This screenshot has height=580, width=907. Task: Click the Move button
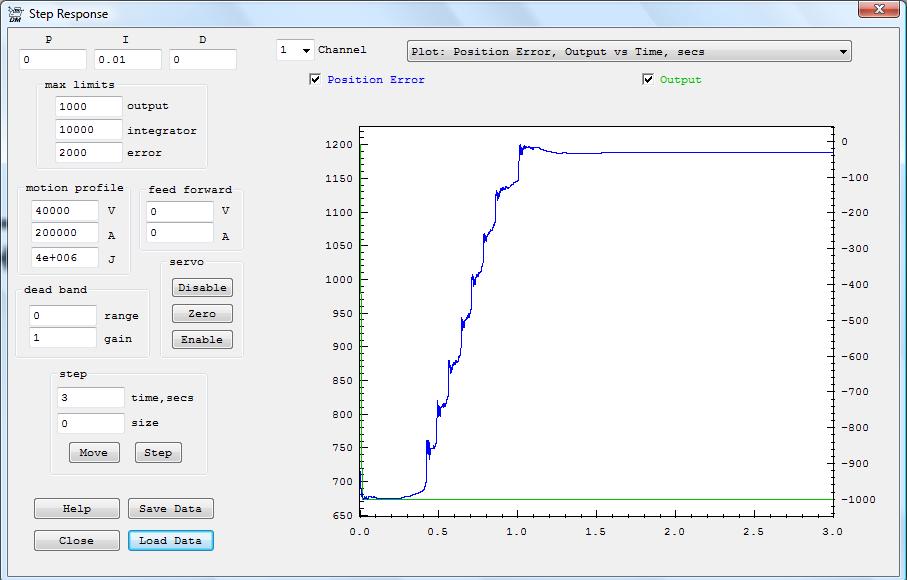[93, 453]
